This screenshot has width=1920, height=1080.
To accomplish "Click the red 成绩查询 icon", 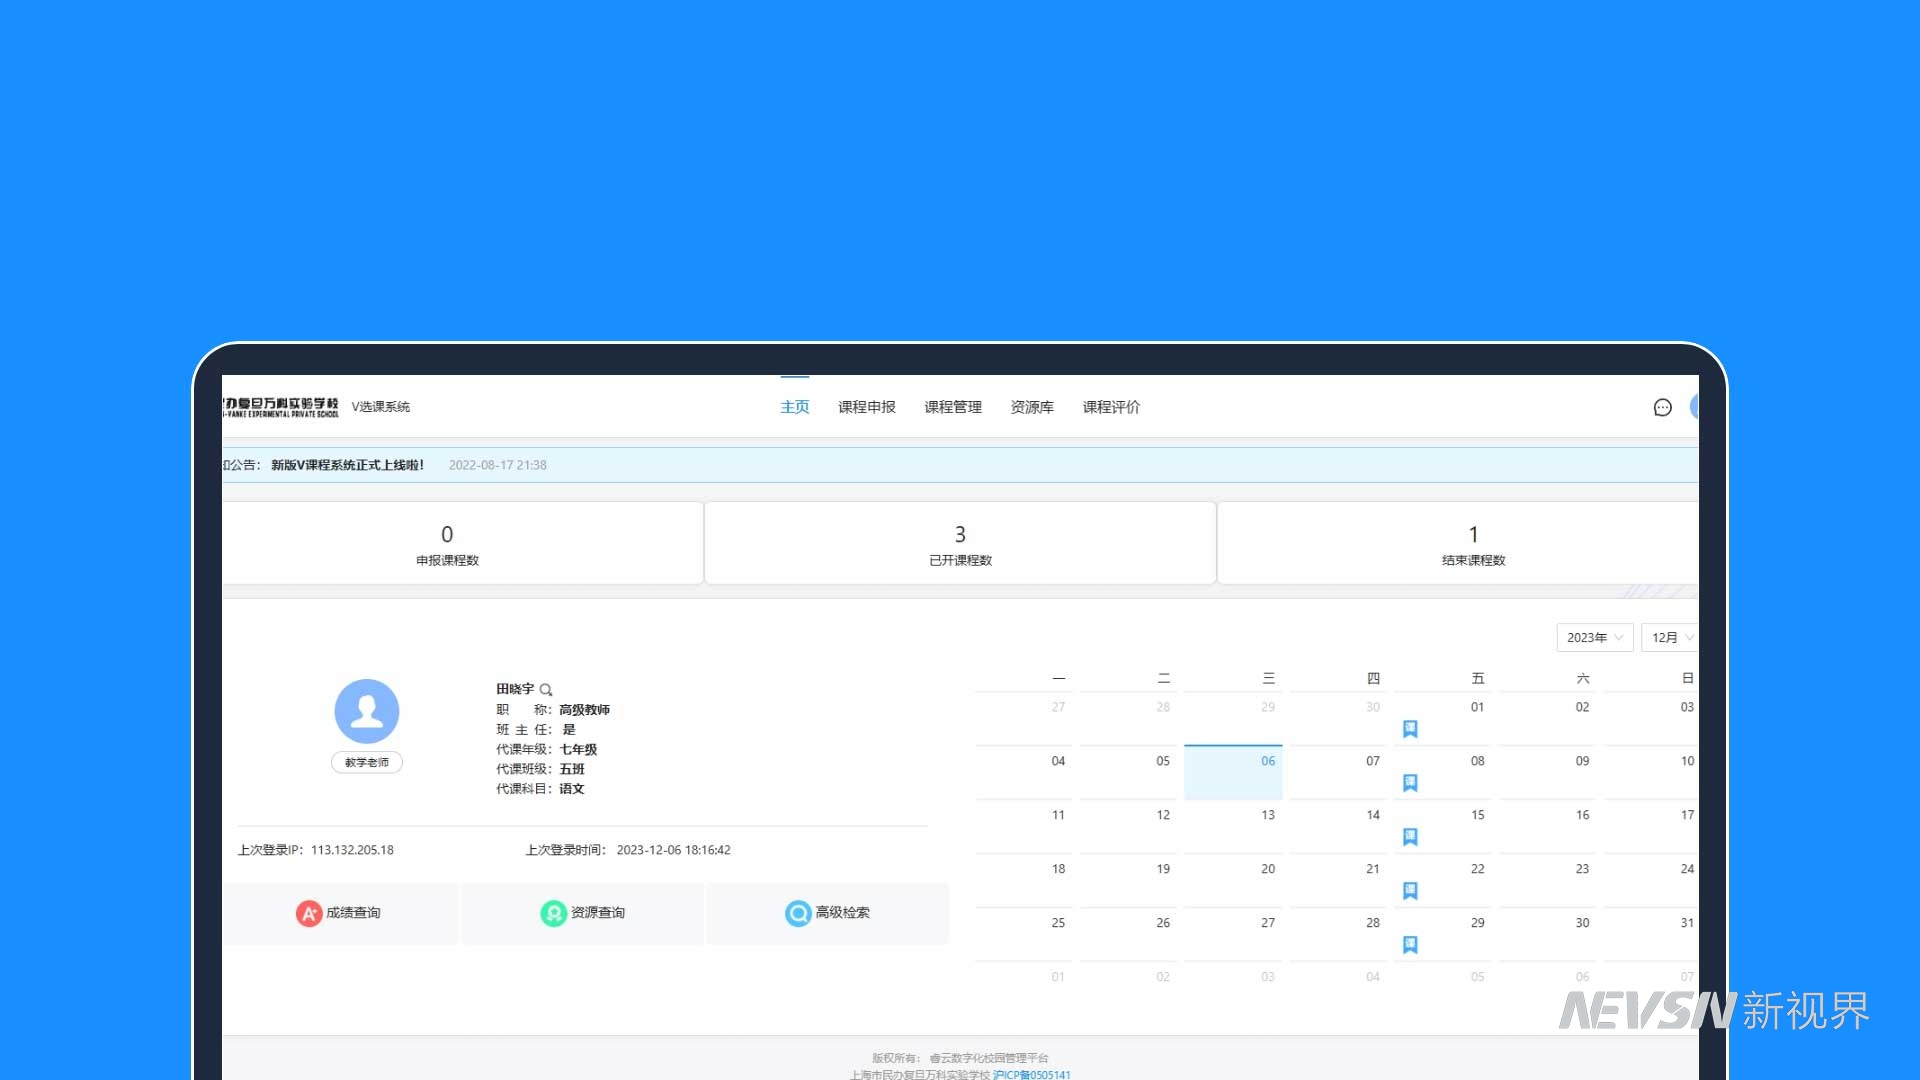I will click(309, 913).
